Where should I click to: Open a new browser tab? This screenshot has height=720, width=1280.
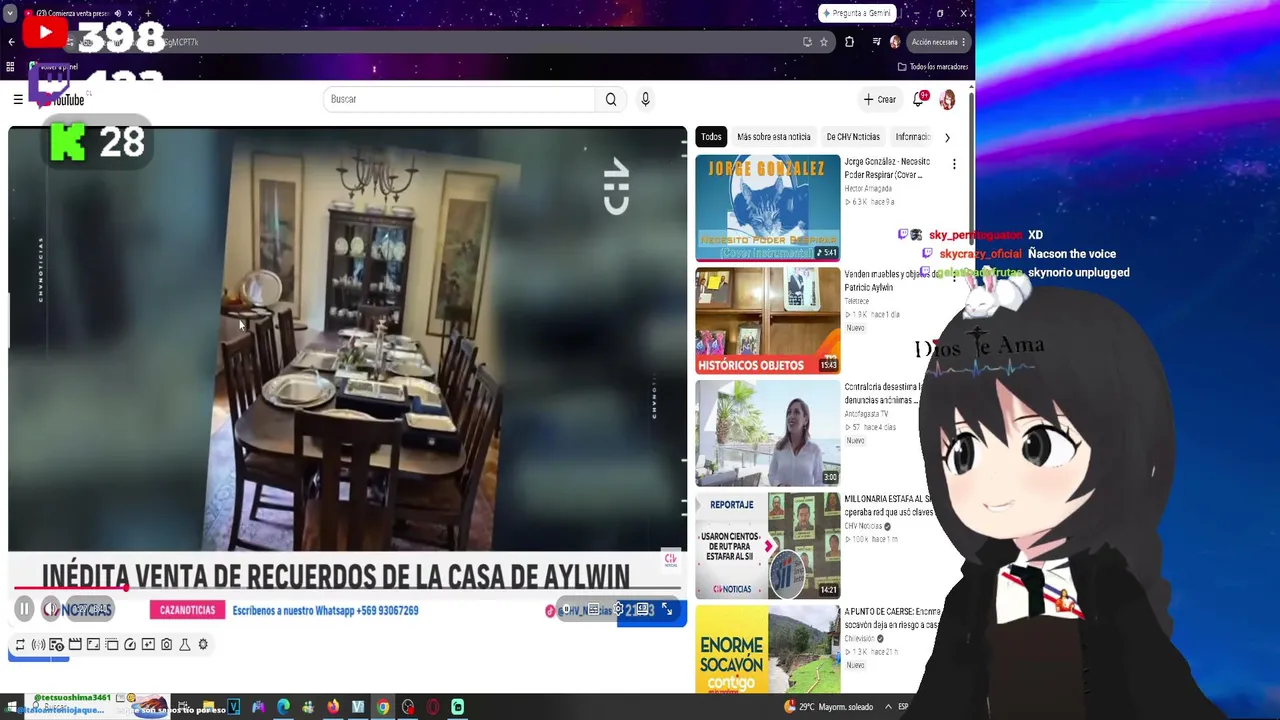coord(147,13)
